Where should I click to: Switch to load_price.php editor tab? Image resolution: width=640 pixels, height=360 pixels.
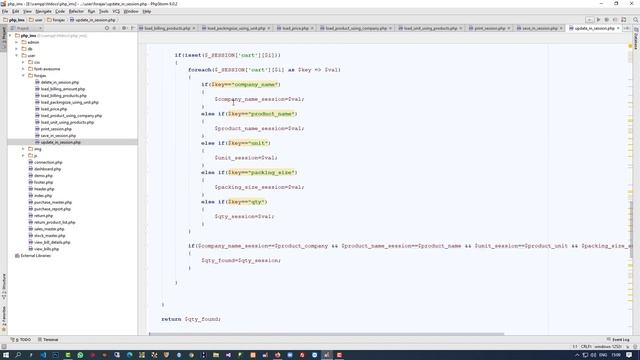[x=295, y=28]
